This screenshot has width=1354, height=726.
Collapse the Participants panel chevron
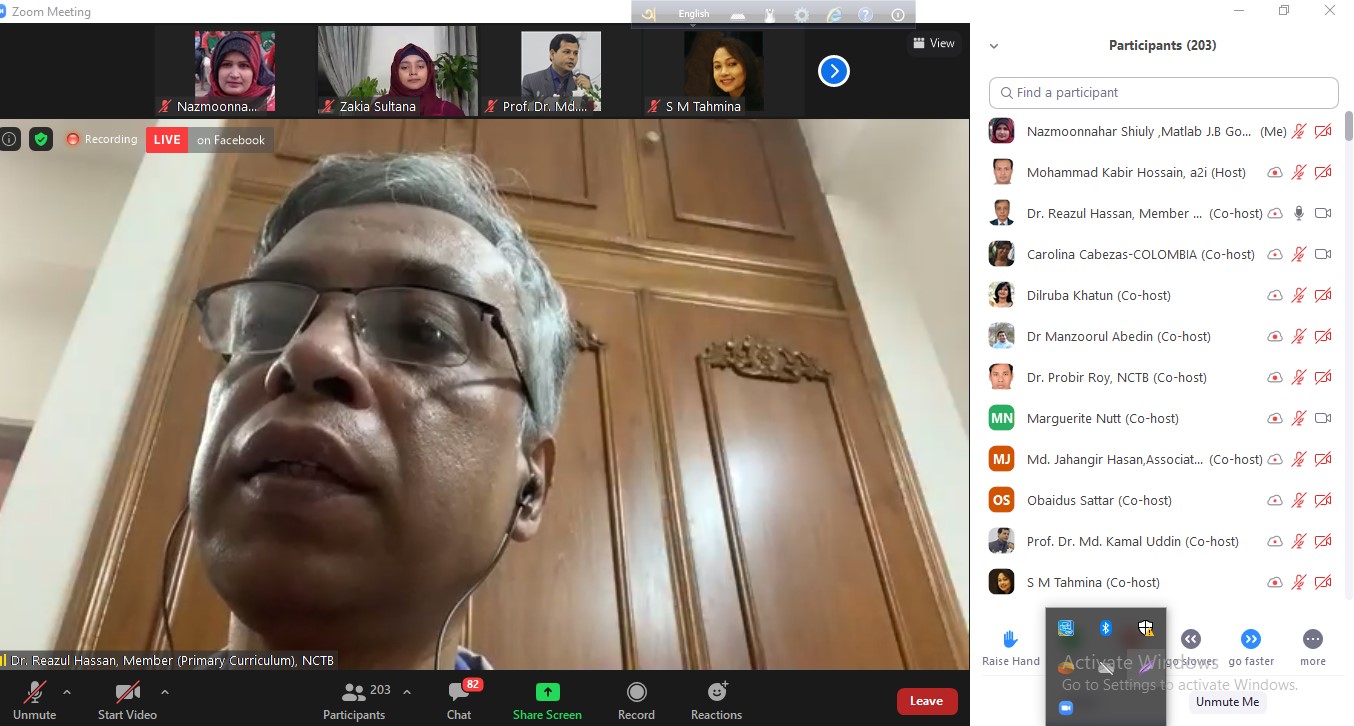(x=994, y=46)
